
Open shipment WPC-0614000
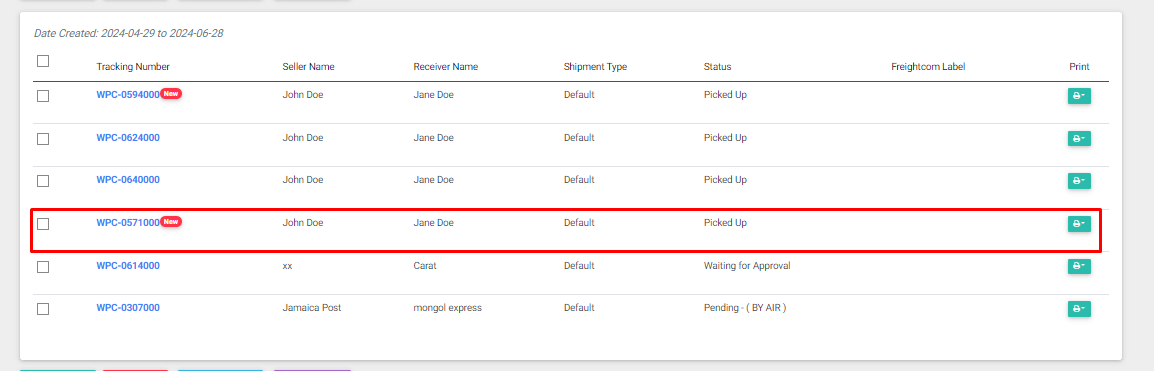(128, 265)
